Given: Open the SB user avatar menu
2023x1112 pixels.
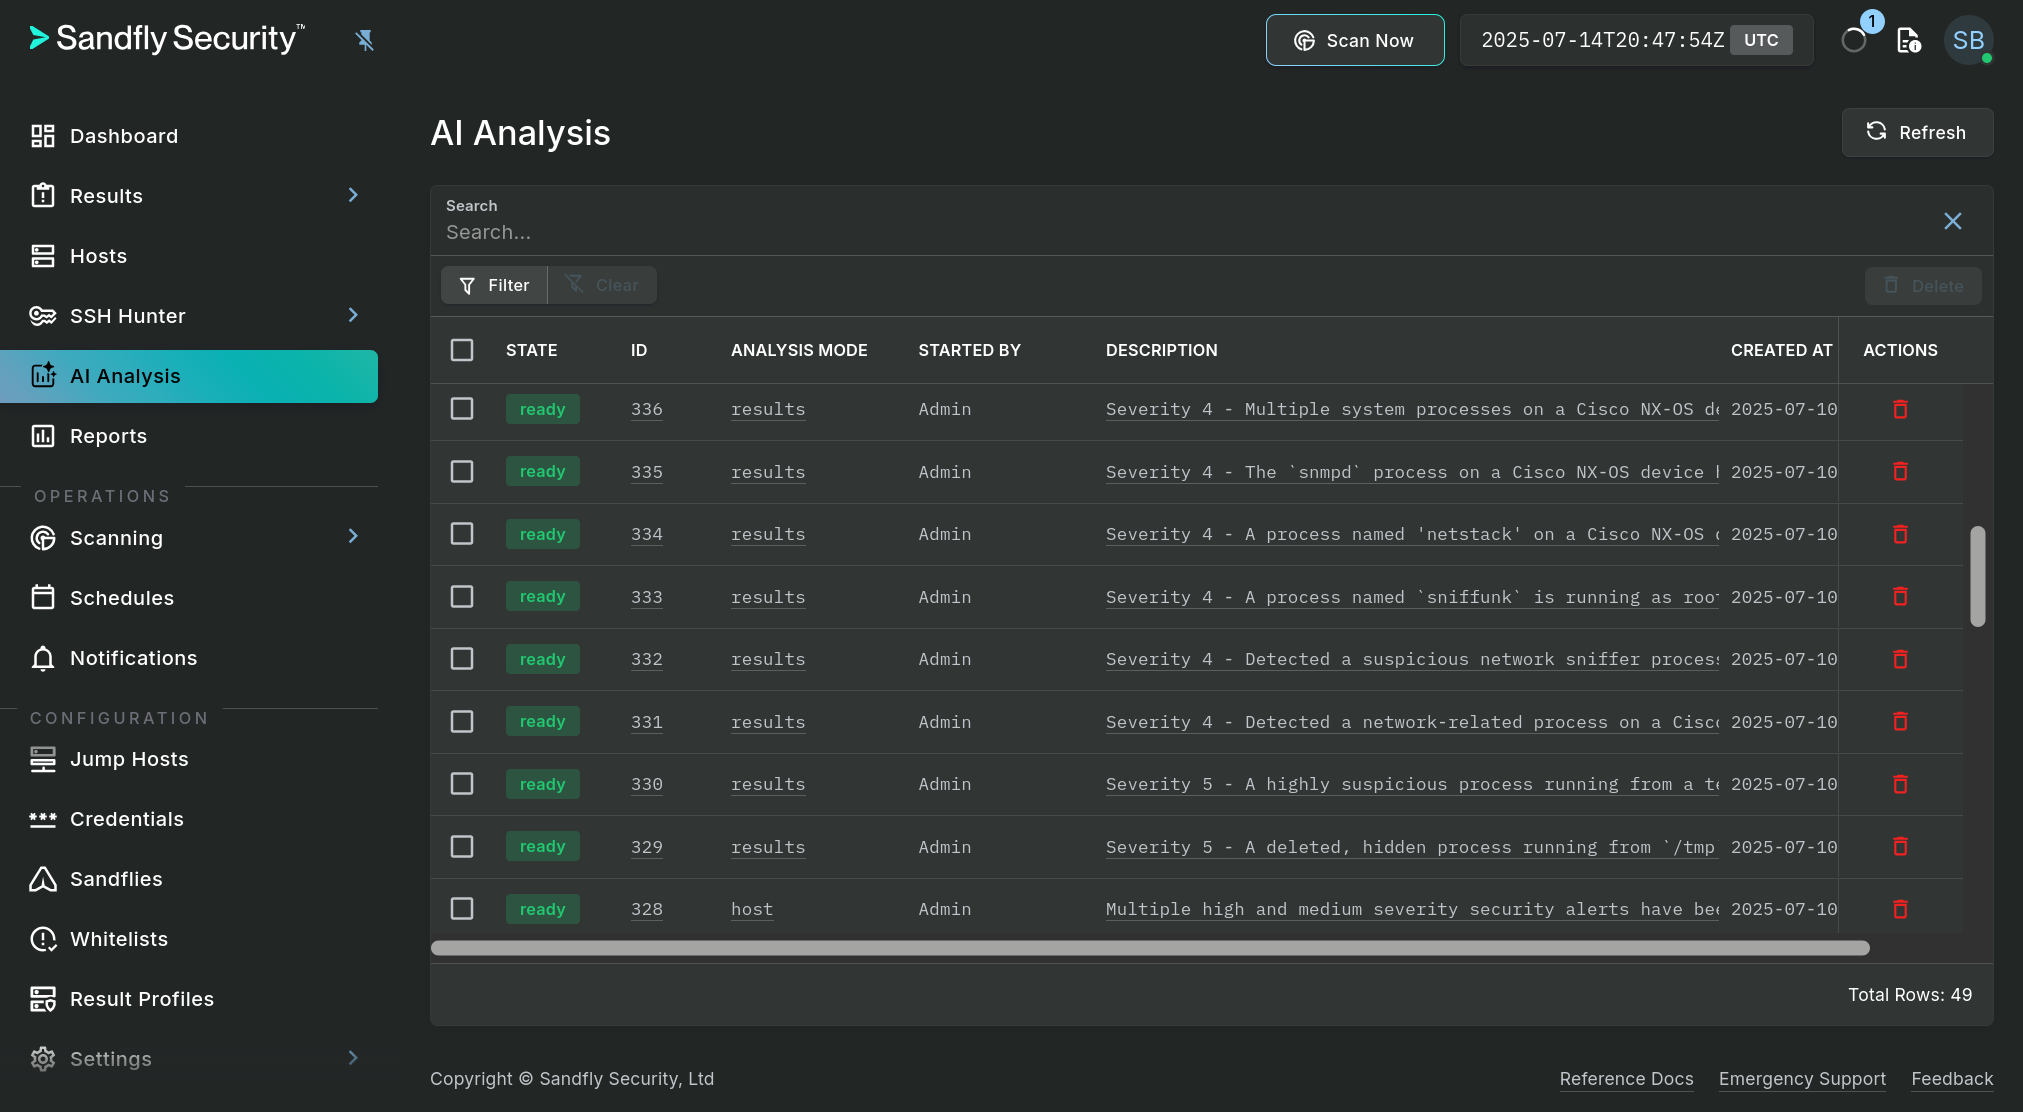Looking at the screenshot, I should pos(1968,40).
